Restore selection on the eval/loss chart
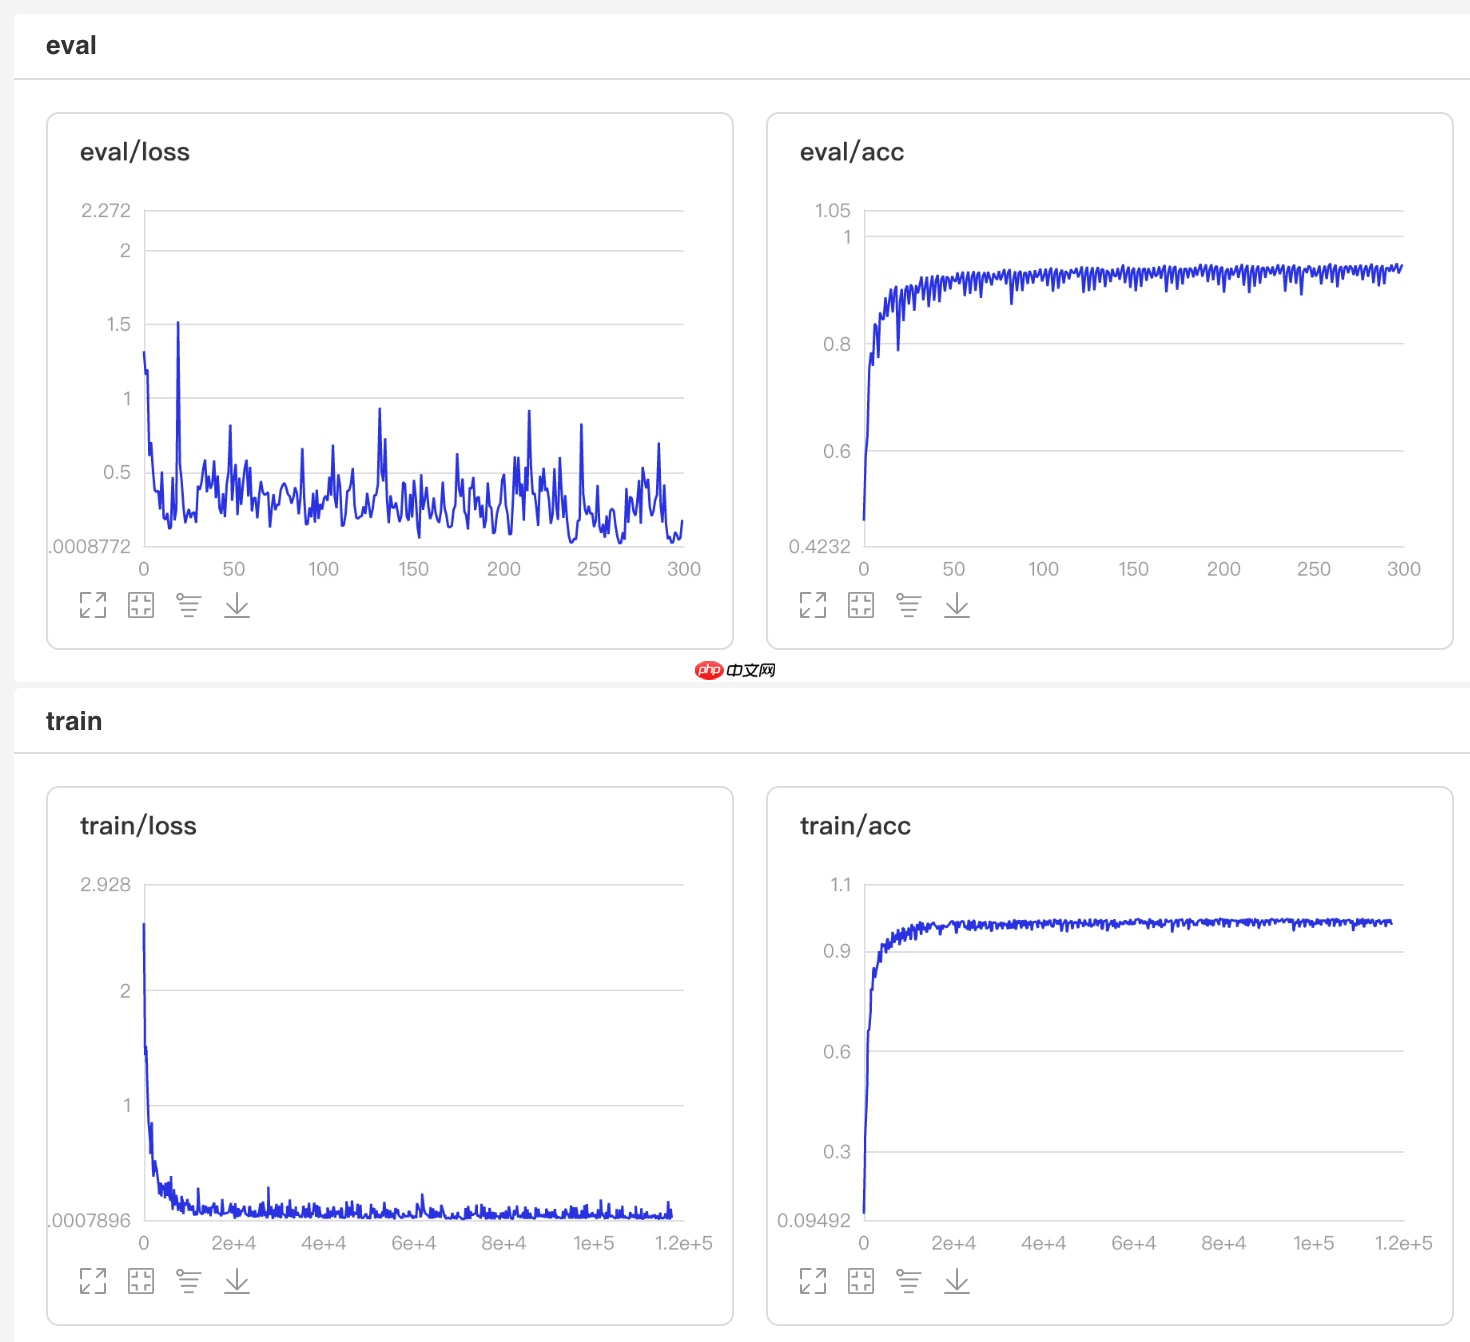This screenshot has height=1342, width=1470. [x=141, y=605]
